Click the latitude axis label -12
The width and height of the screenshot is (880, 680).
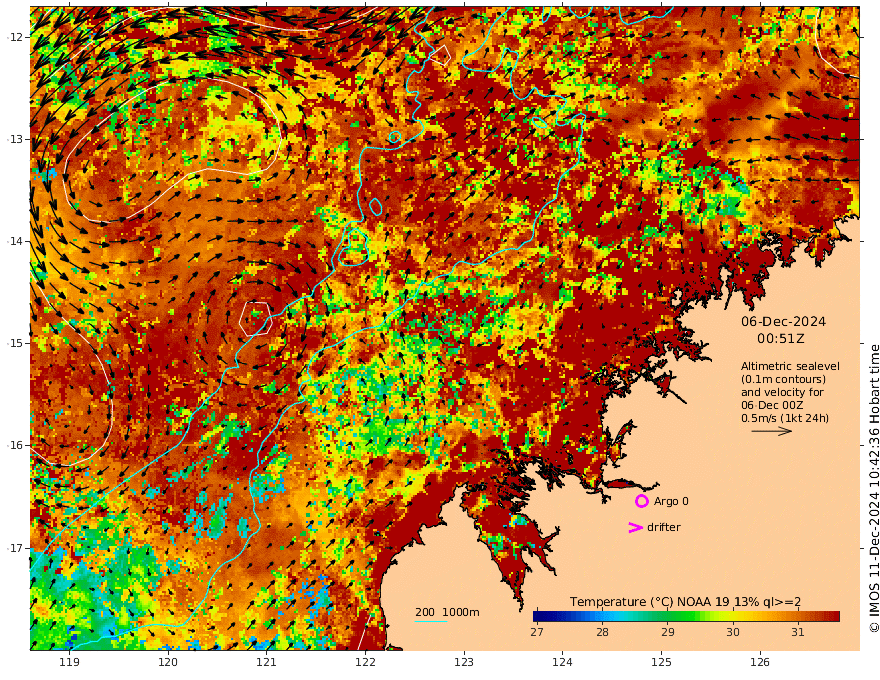pyautogui.click(x=15, y=37)
